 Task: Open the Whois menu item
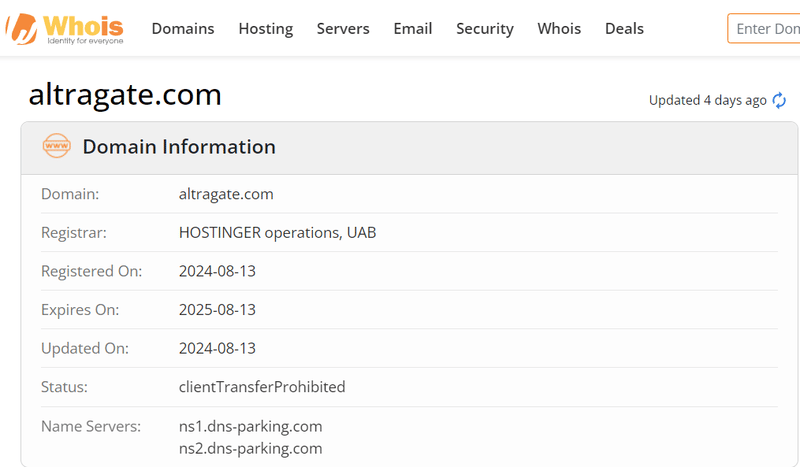click(559, 29)
